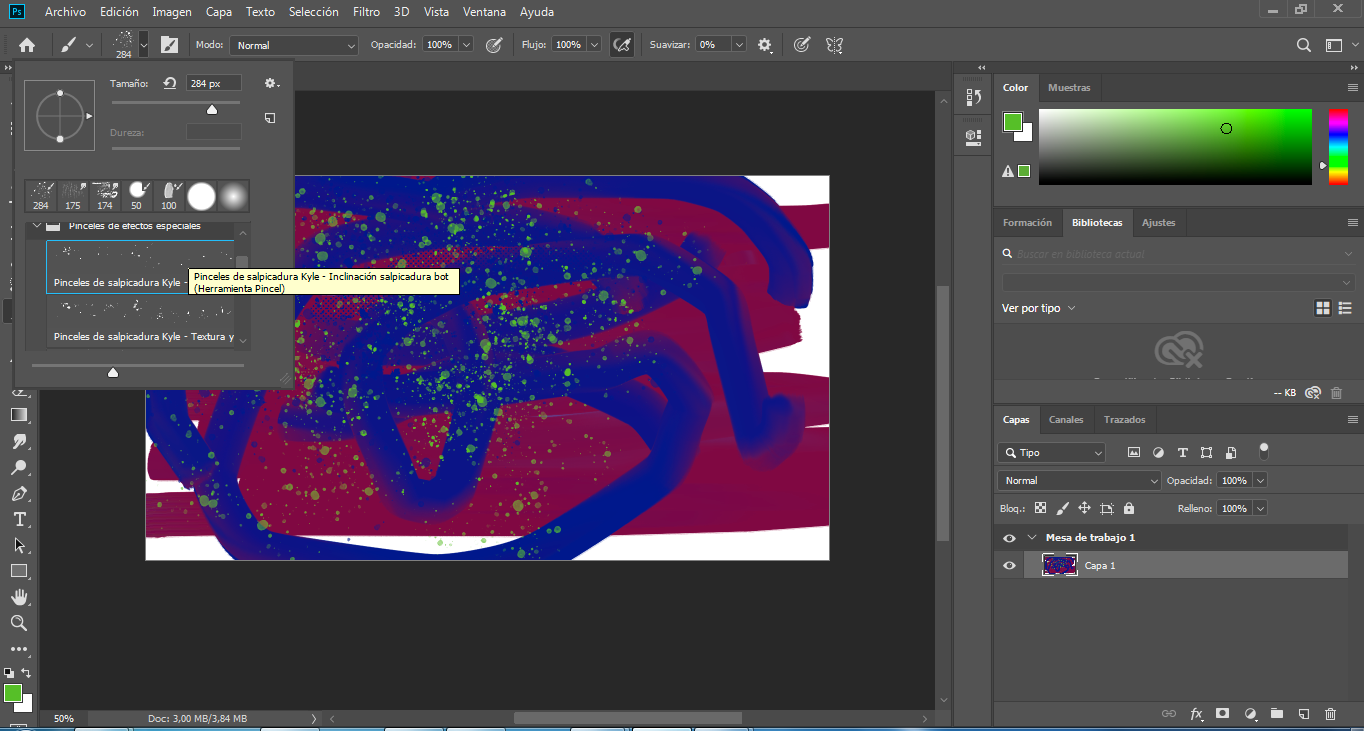Open the Filtro menu
This screenshot has height=731, width=1364.
(x=366, y=12)
